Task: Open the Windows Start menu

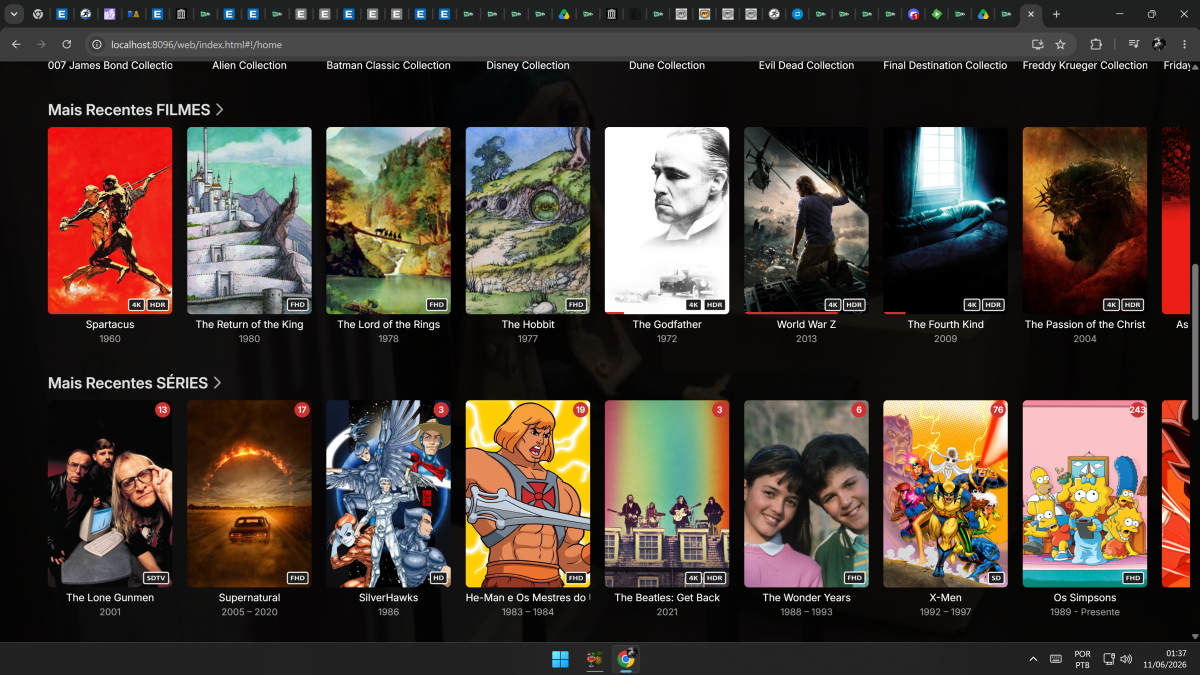Action: 560,659
